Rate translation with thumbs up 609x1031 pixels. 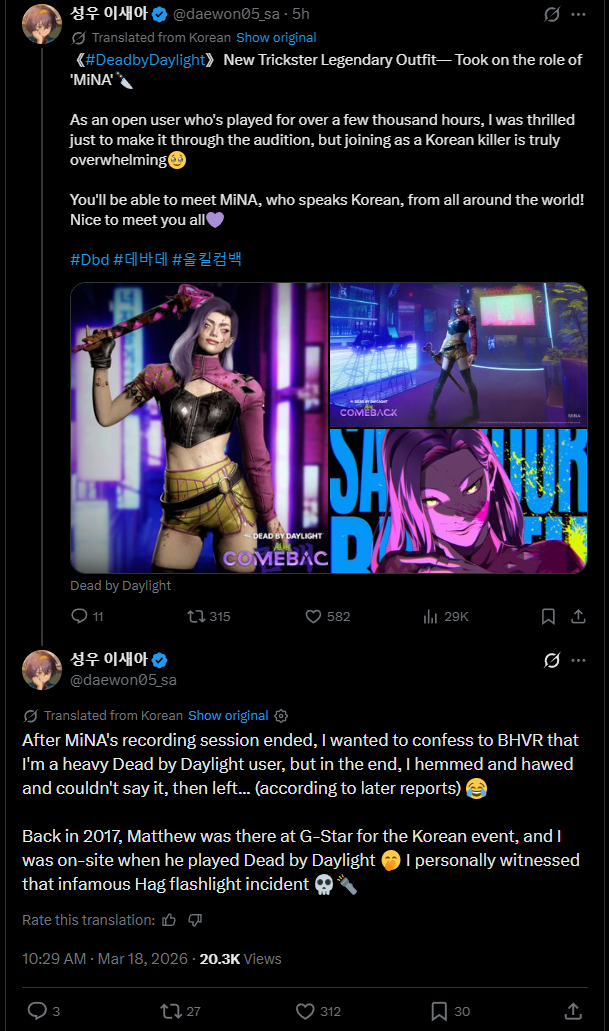[x=169, y=920]
